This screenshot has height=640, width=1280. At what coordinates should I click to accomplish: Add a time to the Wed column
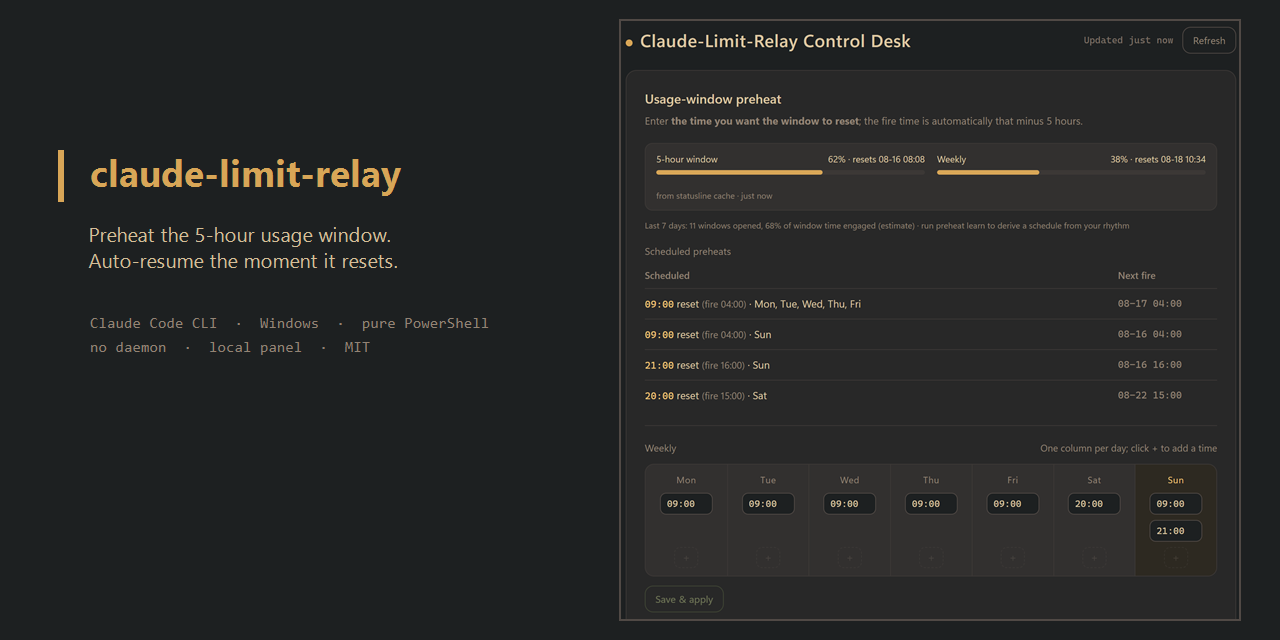tap(849, 558)
